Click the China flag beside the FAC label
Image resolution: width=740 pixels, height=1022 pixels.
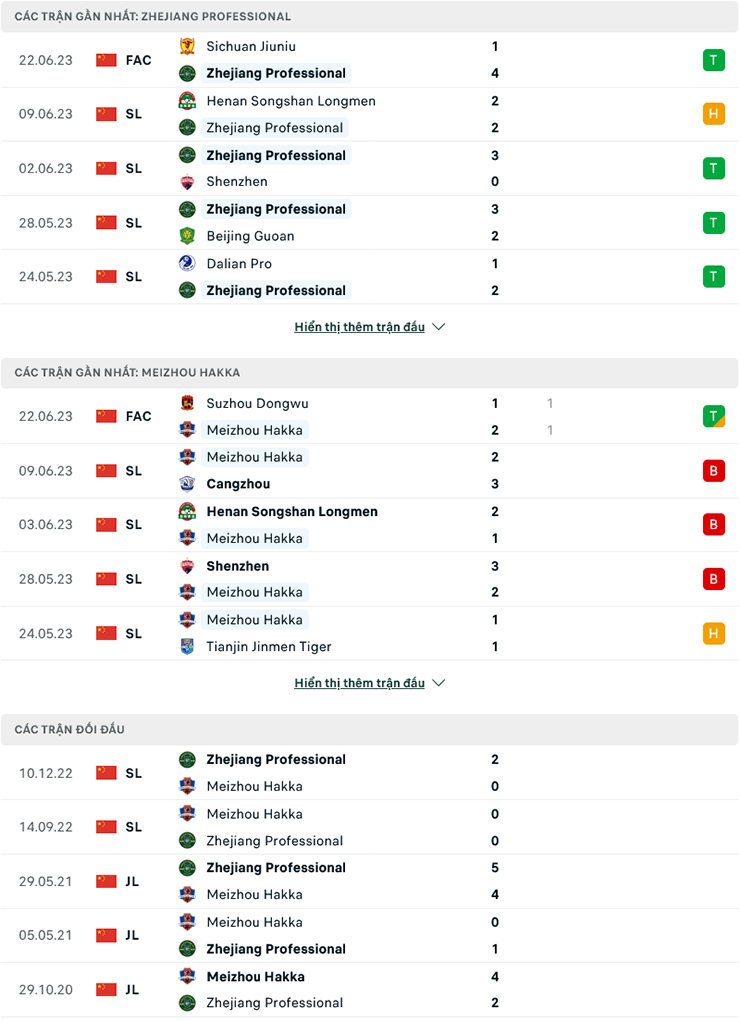tap(106, 59)
